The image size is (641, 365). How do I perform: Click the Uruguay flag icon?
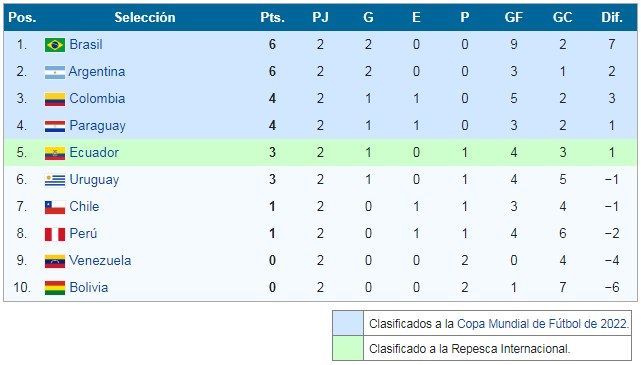click(55, 180)
